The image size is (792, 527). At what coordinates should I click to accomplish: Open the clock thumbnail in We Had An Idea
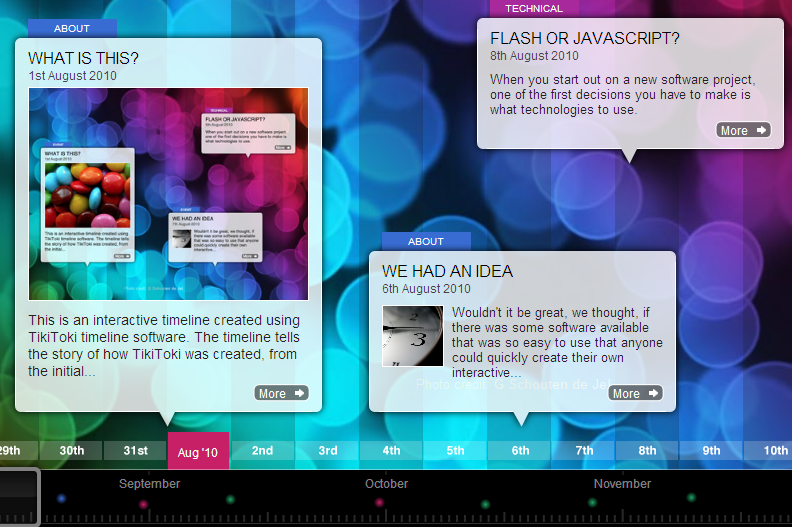click(413, 336)
